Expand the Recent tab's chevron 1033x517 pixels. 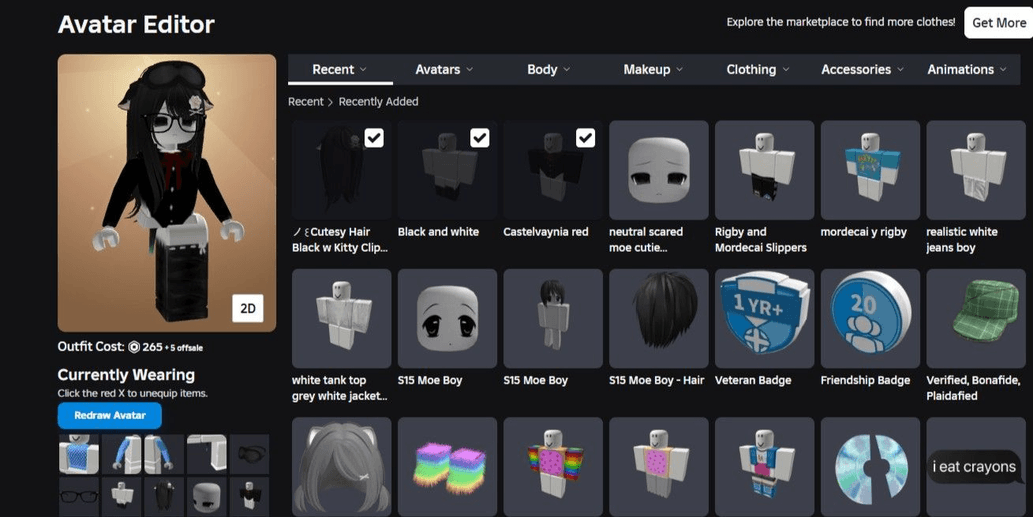(363, 69)
